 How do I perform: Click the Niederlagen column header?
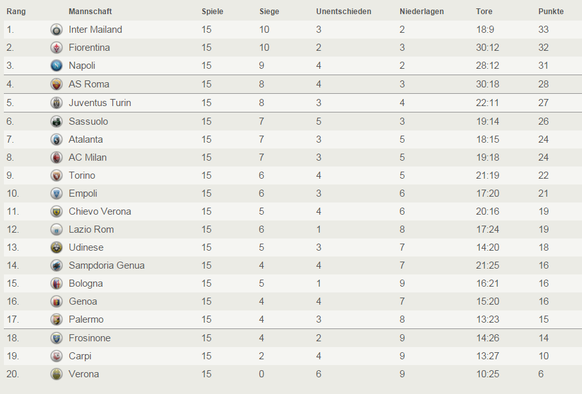click(422, 12)
